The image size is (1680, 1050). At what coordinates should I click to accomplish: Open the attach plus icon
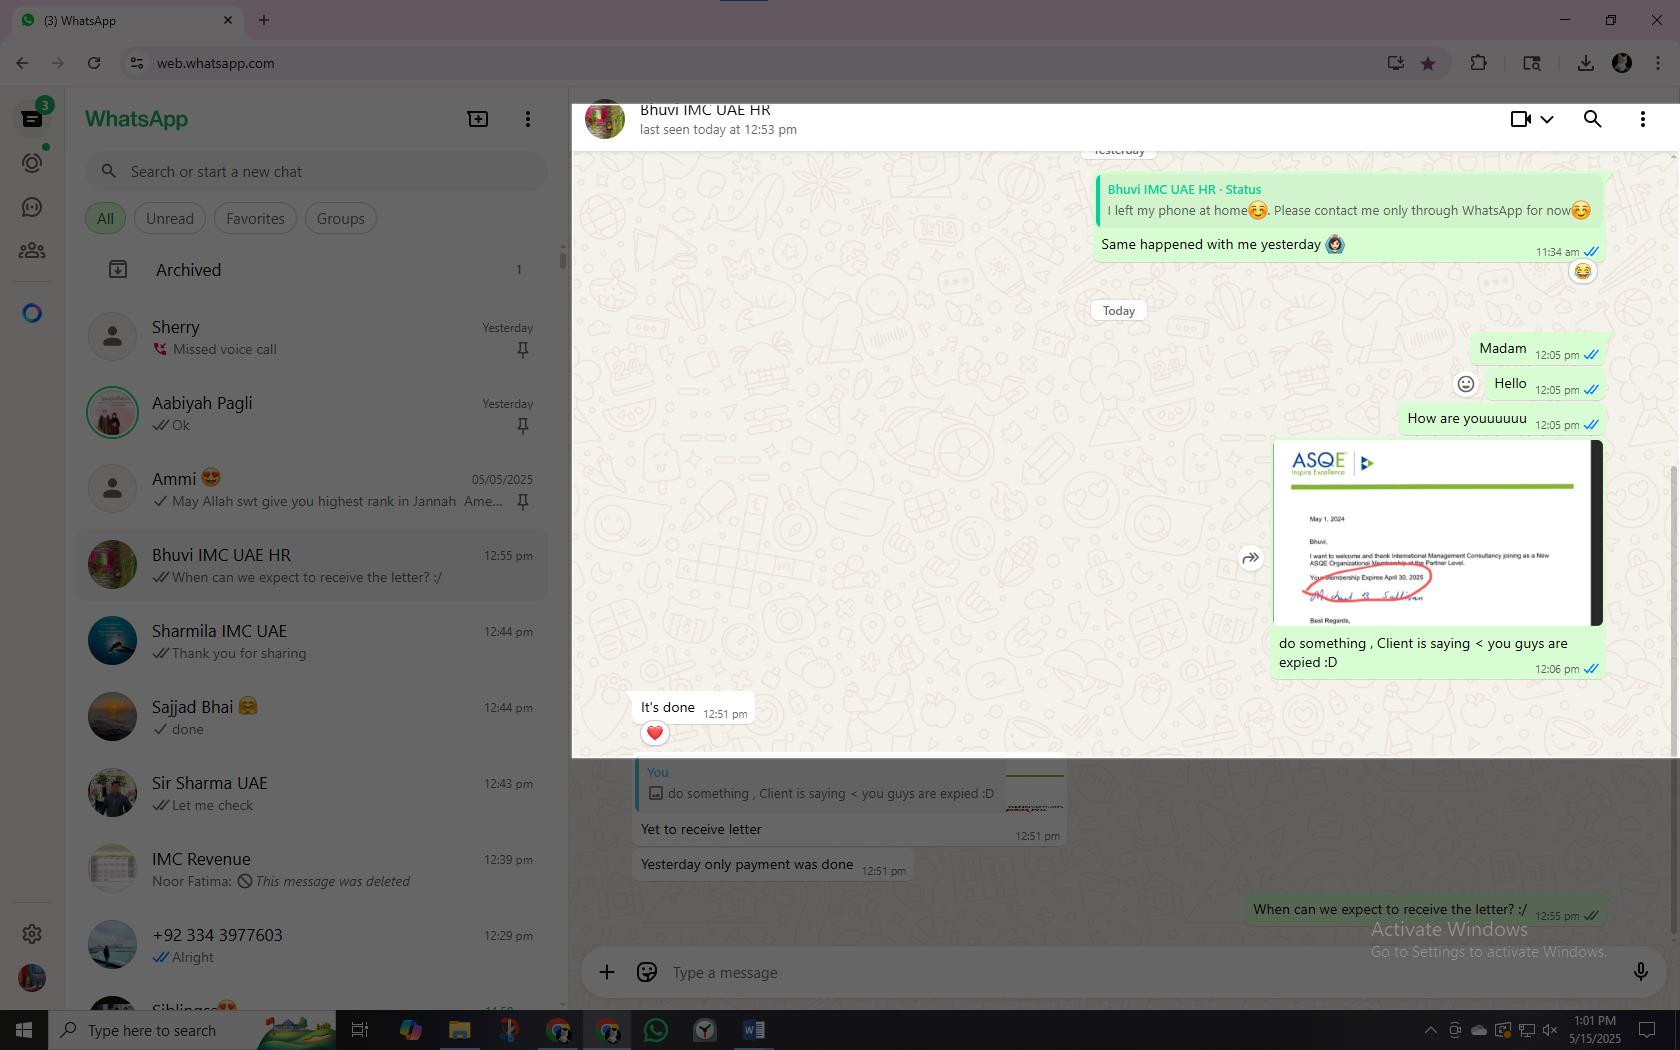point(607,972)
